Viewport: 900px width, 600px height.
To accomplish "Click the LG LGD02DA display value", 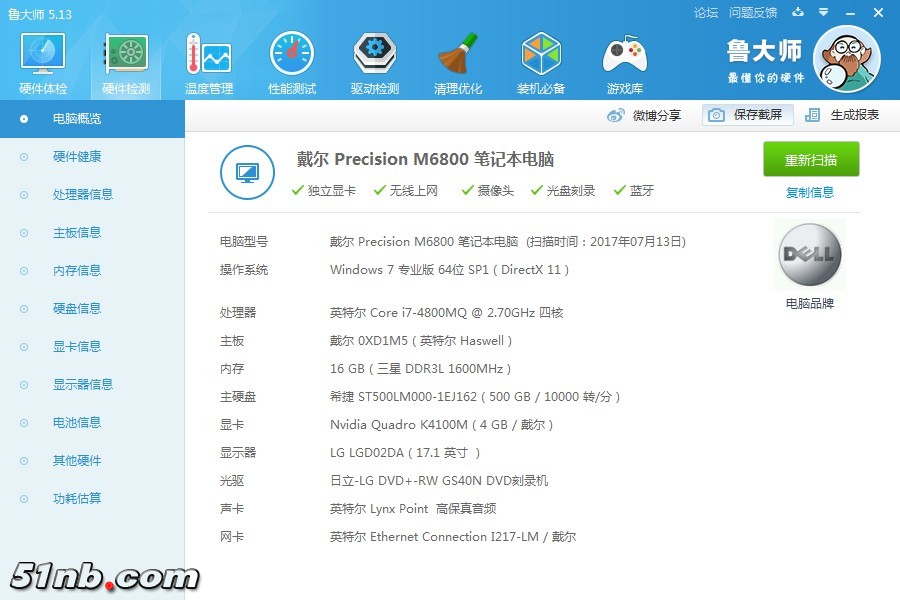I will 405,453.
